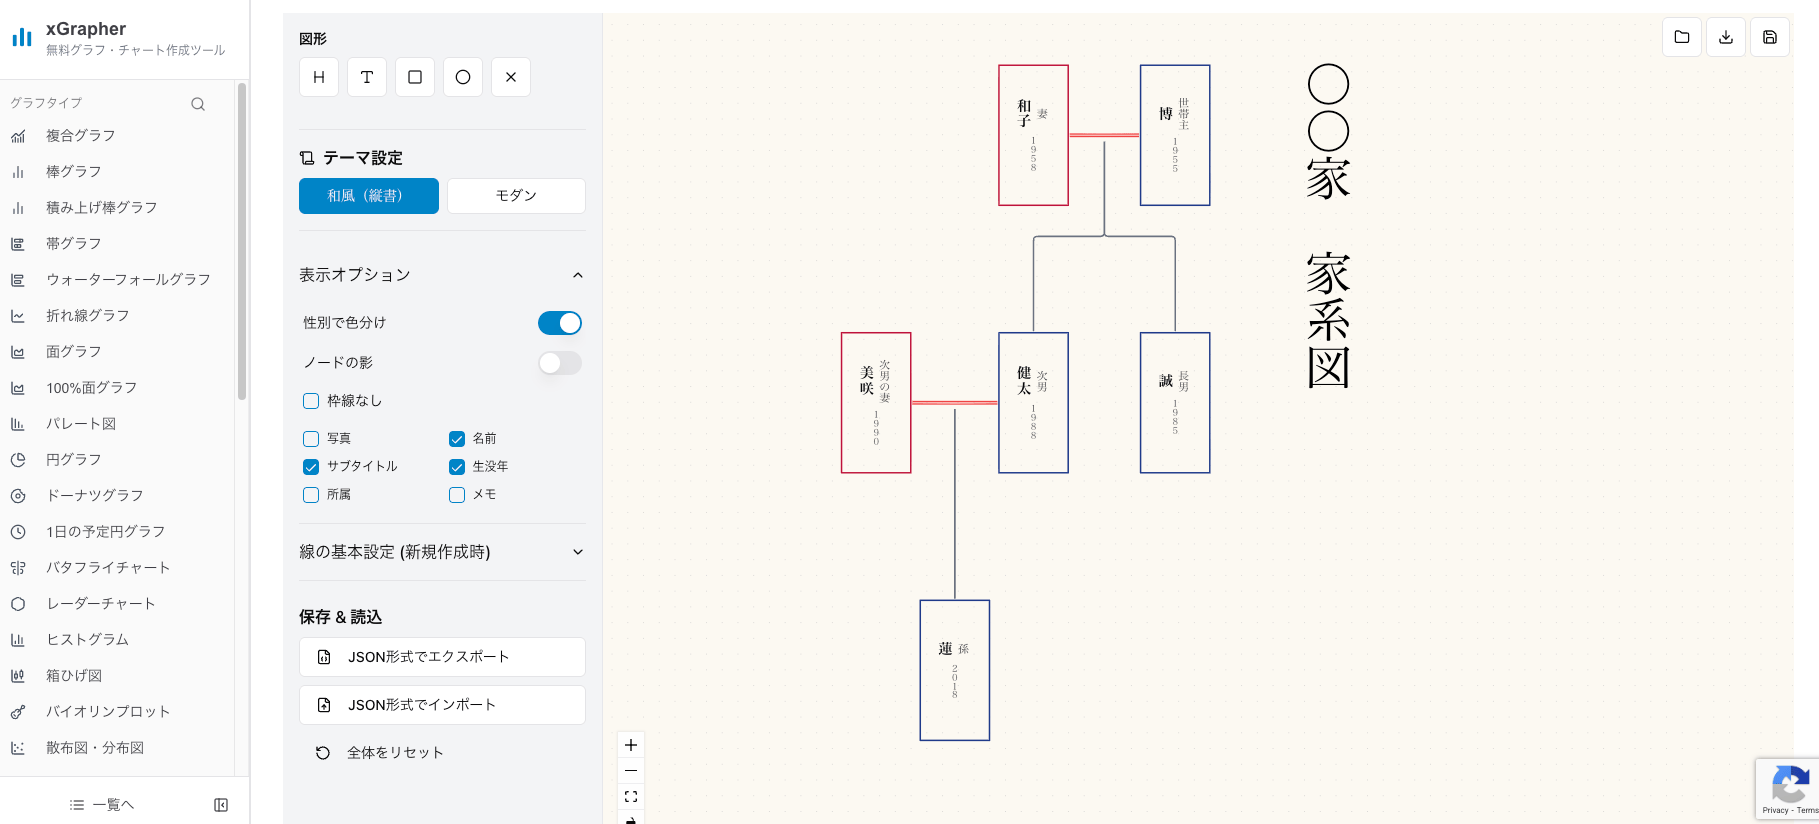
Task: Click the レーダーチャート hexagon icon
Action: pyautogui.click(x=18, y=604)
